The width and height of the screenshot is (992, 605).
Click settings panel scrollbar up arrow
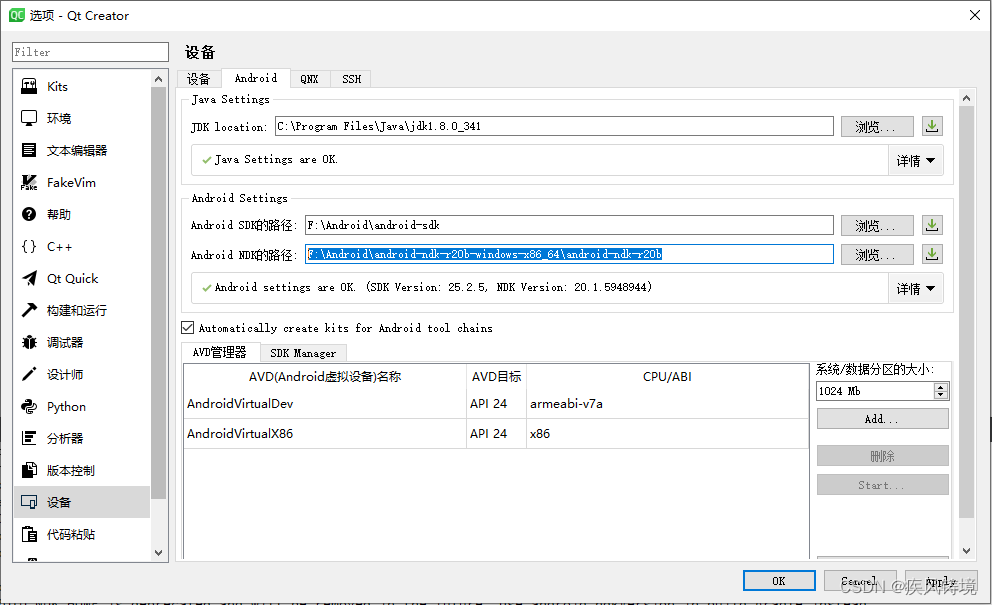click(966, 98)
